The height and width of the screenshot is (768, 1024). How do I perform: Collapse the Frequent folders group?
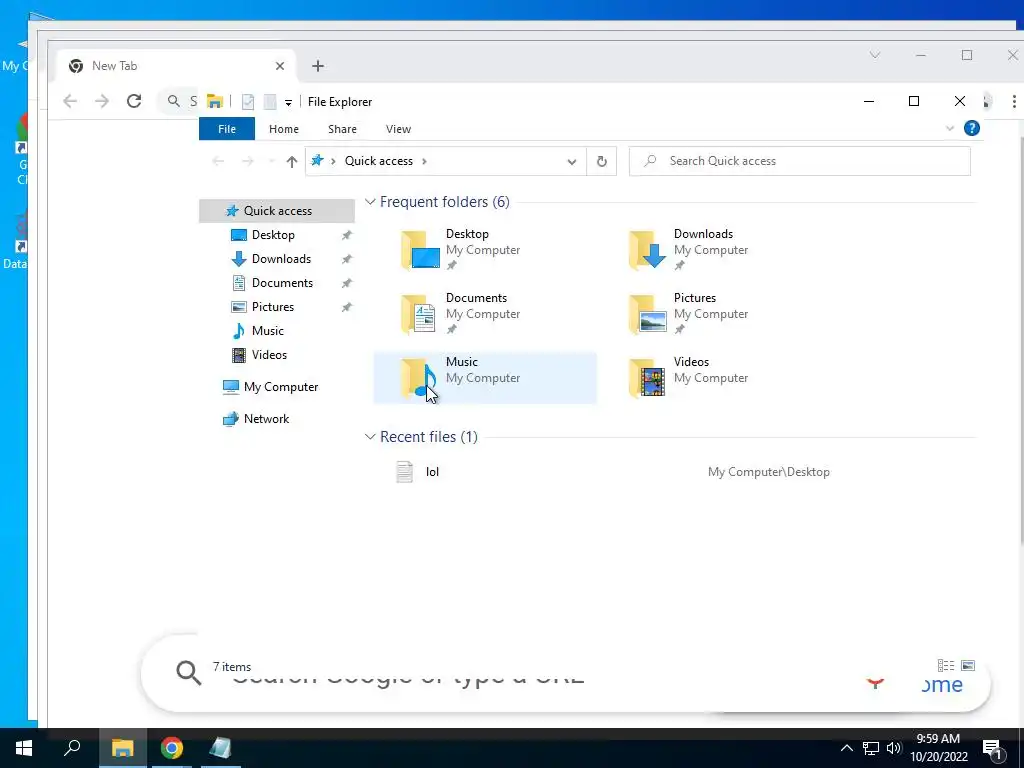pyautogui.click(x=370, y=202)
